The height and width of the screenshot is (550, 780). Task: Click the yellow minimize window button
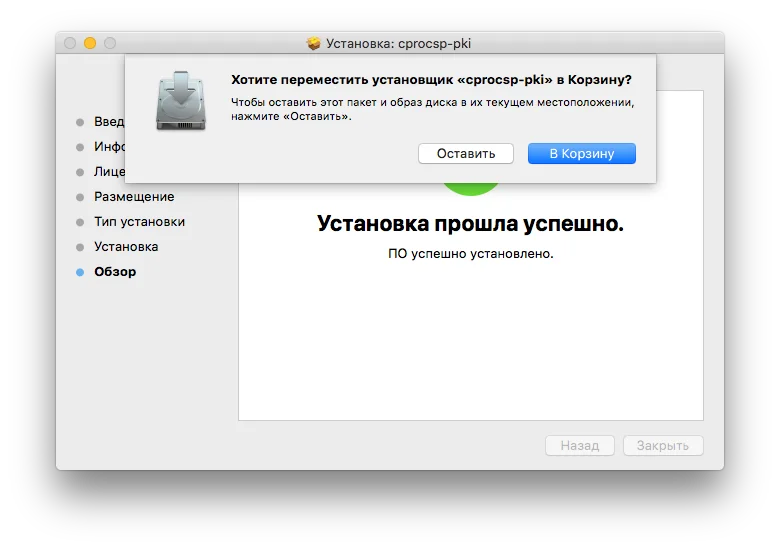(90, 43)
